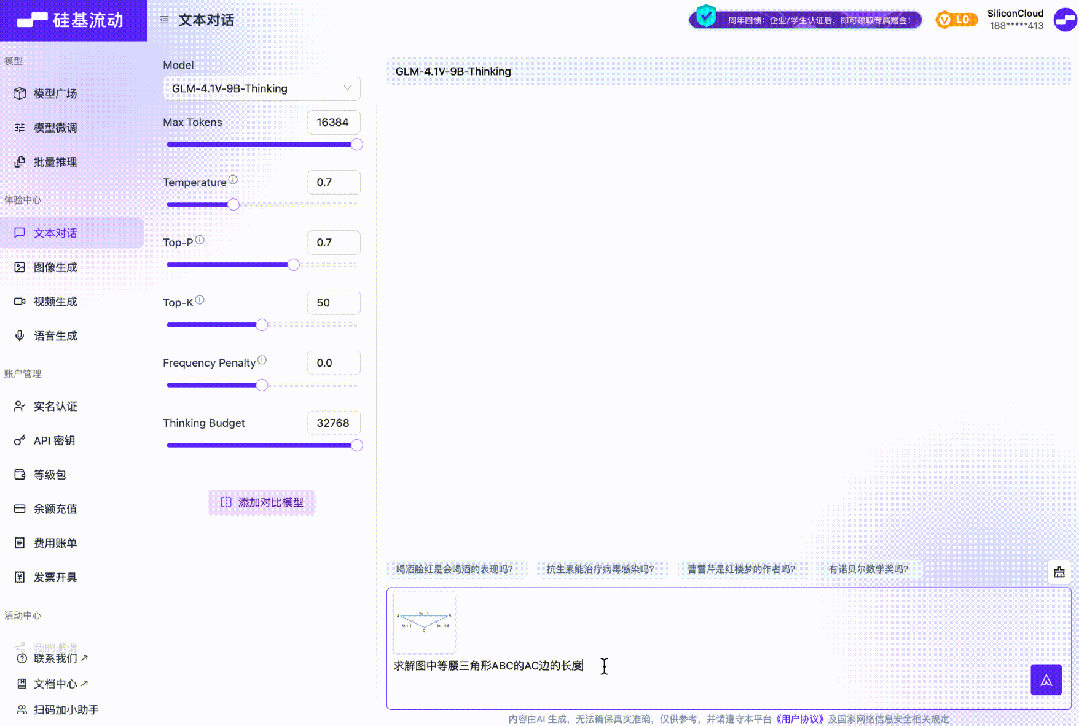Screen dimensions: 1079x726
Task: Open 余额充值 via its card icon
Action: click(20, 509)
